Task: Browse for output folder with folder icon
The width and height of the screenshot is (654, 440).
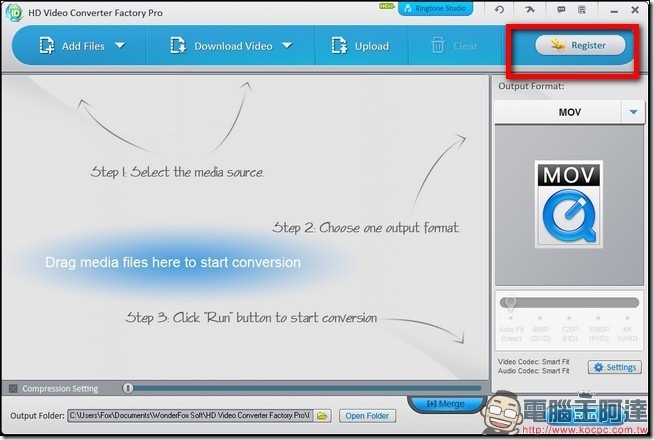Action: [x=322, y=416]
